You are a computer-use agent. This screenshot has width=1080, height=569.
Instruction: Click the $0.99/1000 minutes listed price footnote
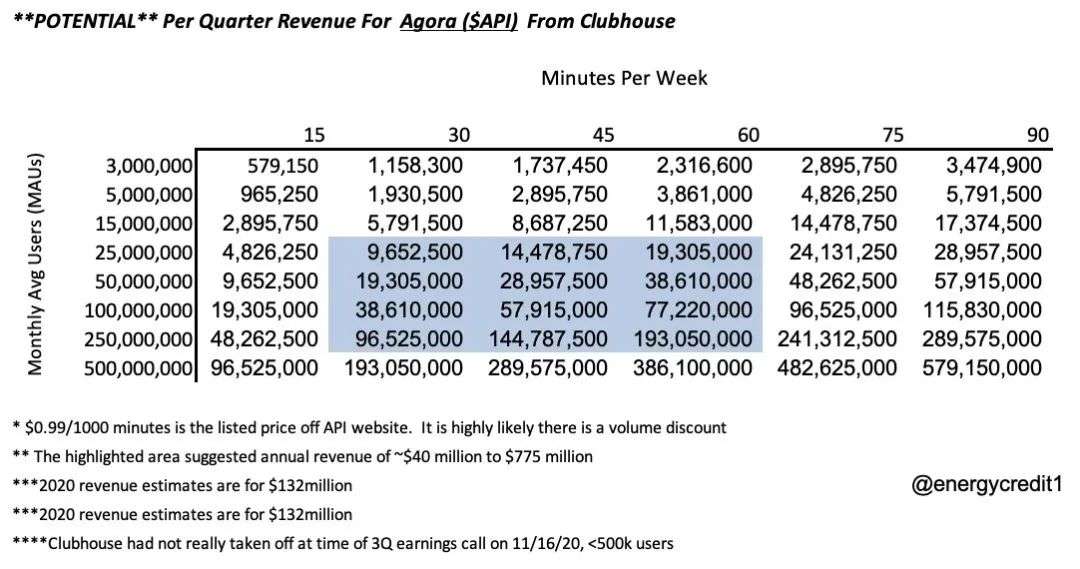click(370, 428)
